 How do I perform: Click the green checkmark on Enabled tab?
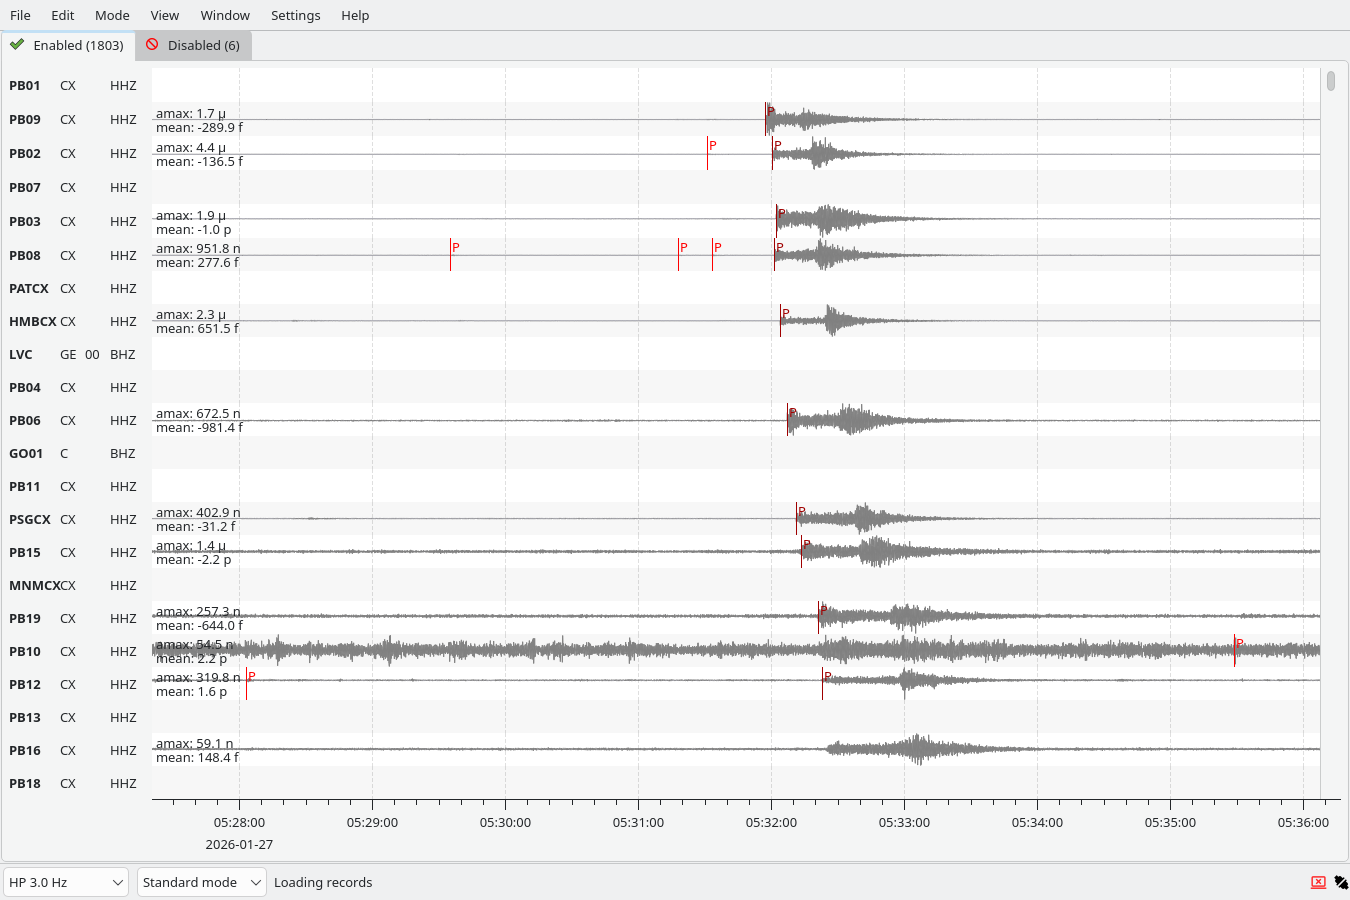point(17,45)
